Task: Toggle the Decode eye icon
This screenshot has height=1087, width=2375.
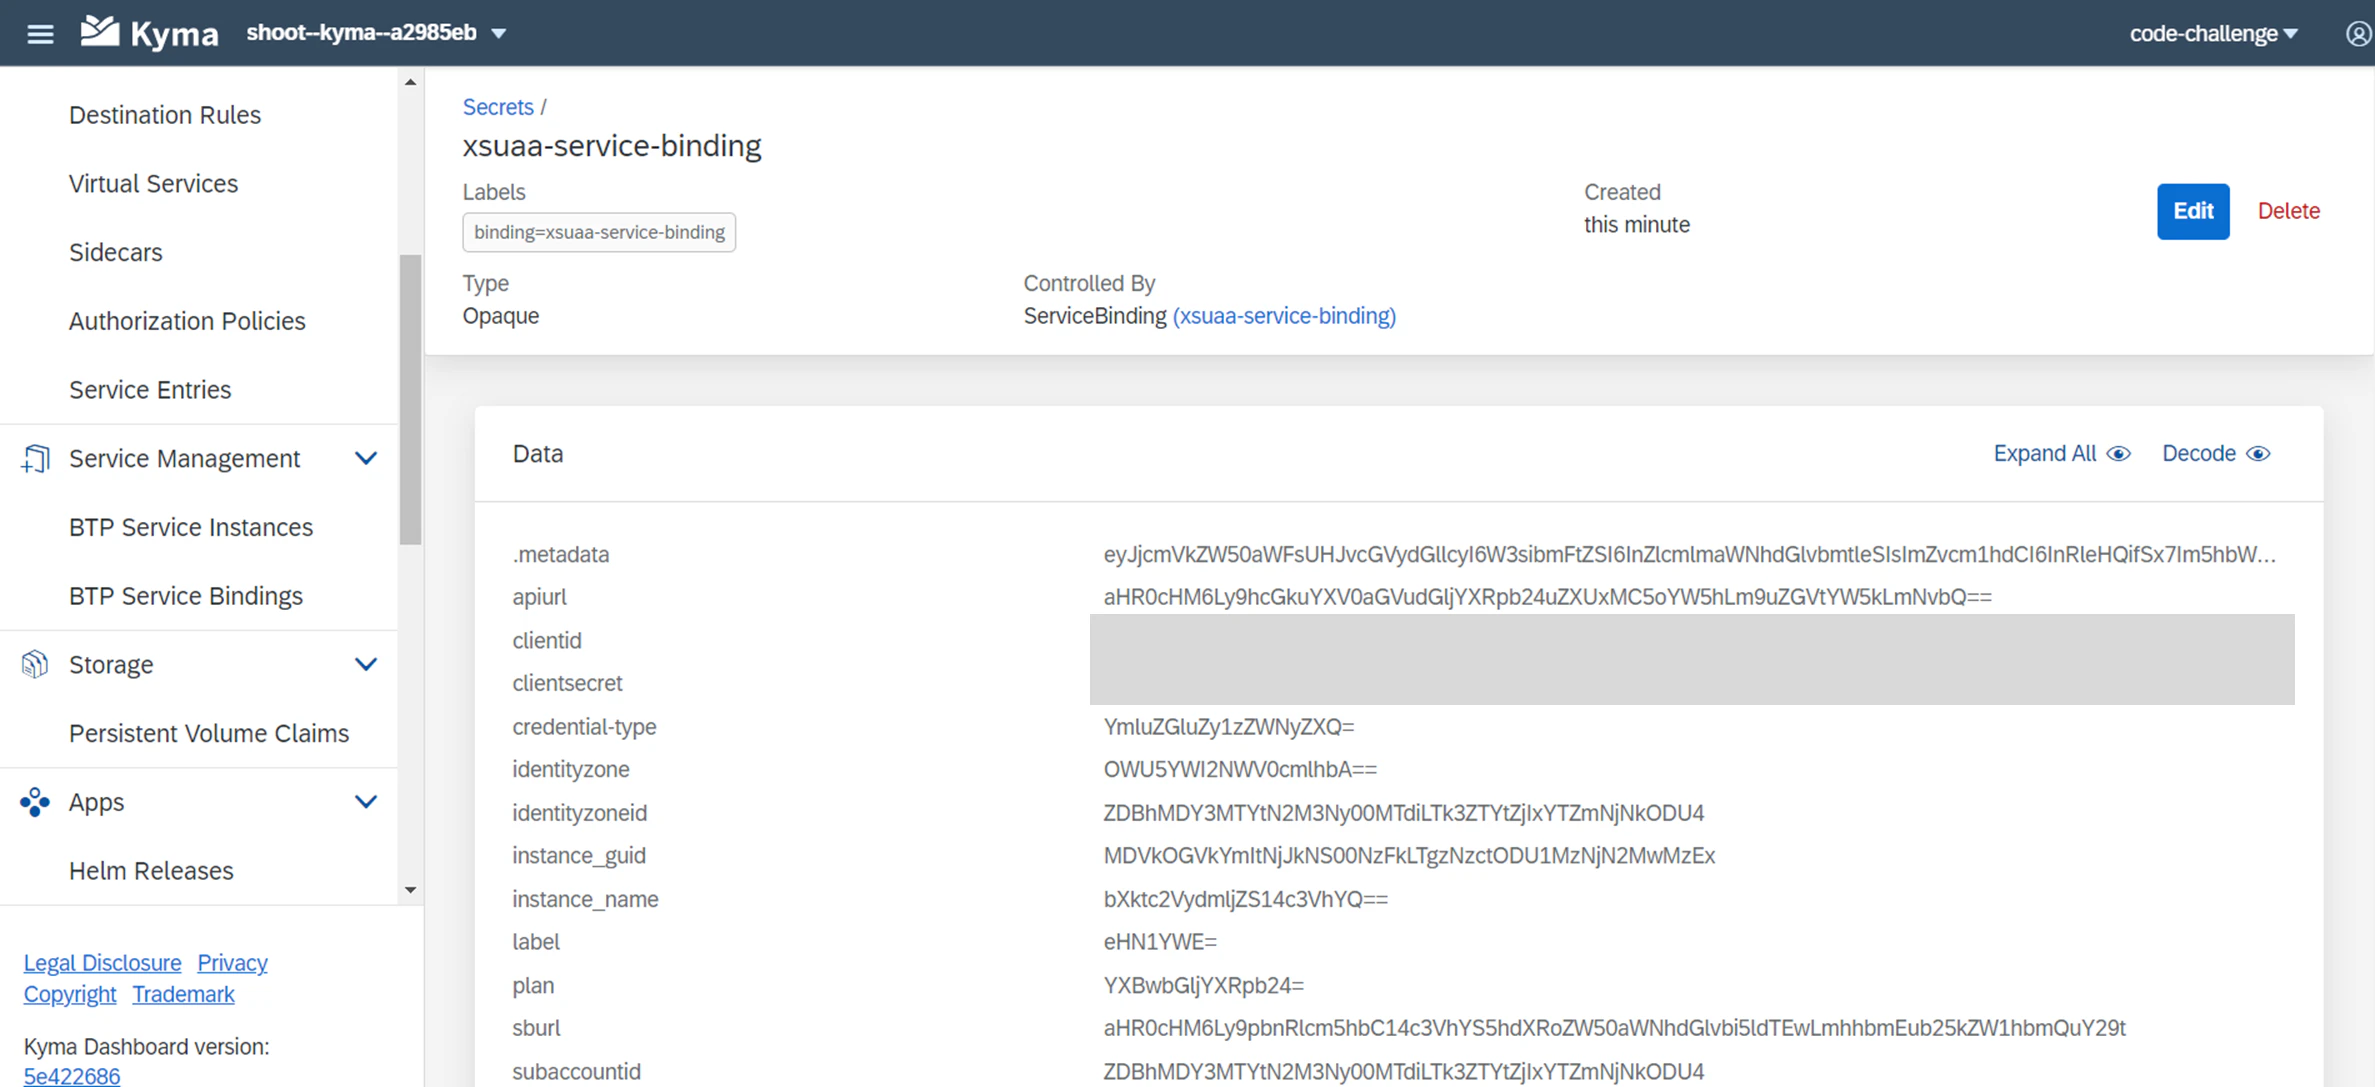Action: click(x=2258, y=454)
